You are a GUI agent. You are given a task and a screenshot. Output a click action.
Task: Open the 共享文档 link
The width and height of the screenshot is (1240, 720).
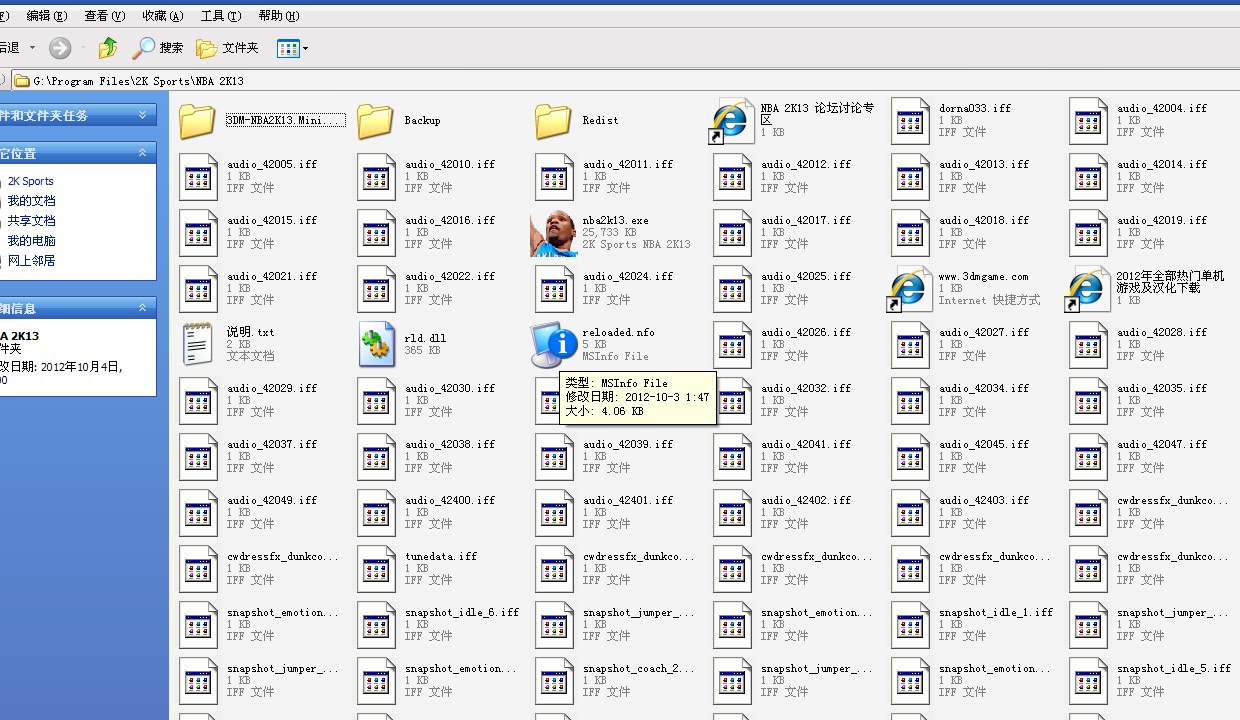tap(31, 221)
